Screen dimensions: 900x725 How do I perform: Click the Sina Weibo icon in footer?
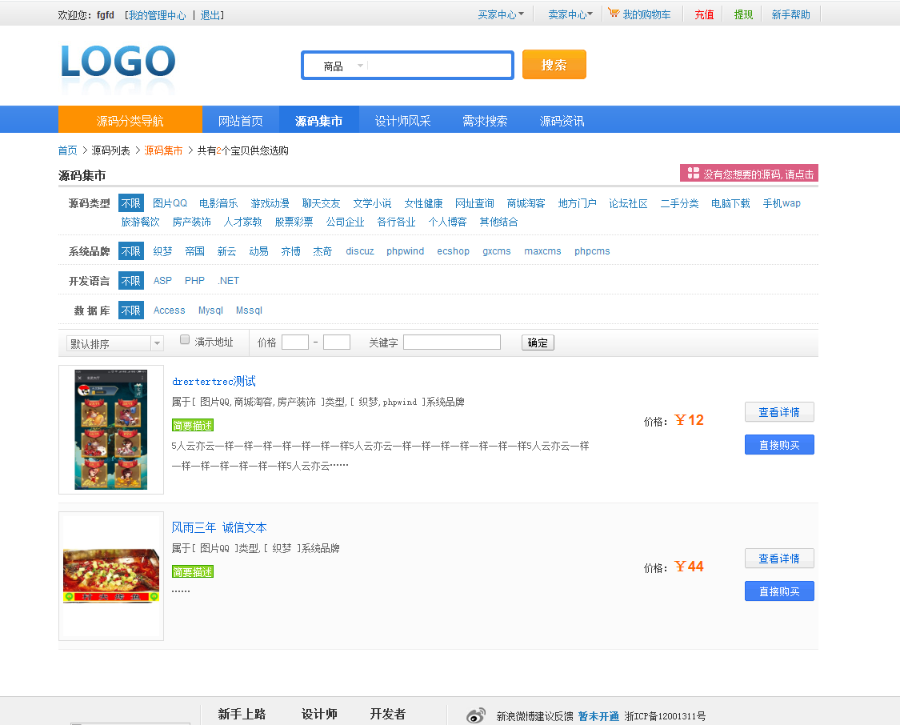[x=476, y=715]
